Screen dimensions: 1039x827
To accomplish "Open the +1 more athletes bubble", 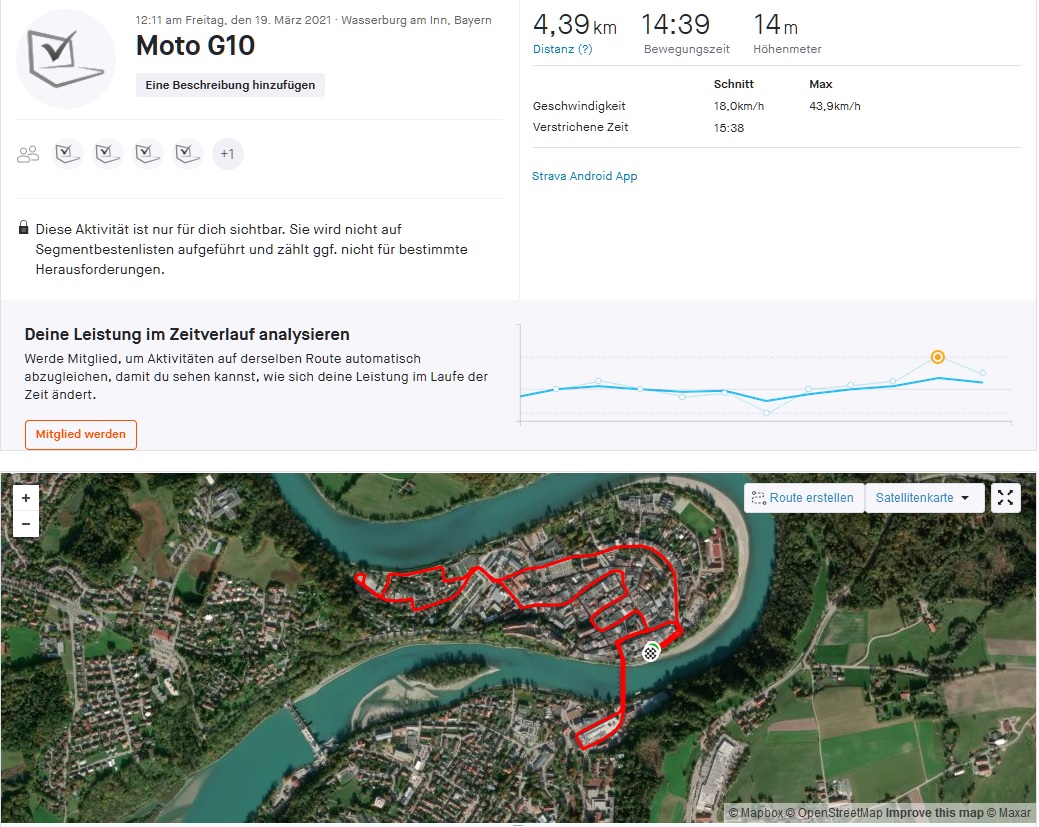I will click(x=228, y=154).
